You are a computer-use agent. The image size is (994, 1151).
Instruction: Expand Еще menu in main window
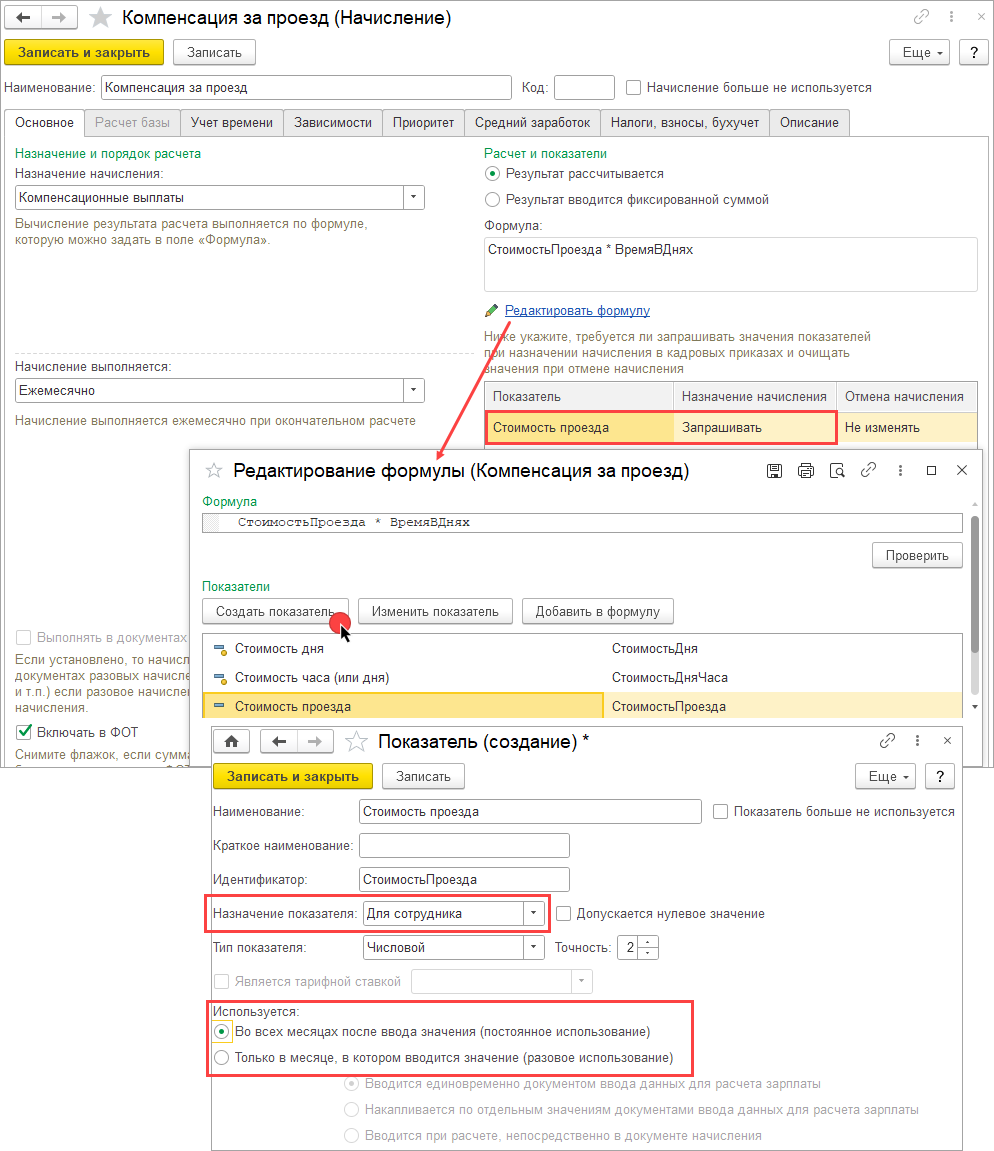(919, 52)
